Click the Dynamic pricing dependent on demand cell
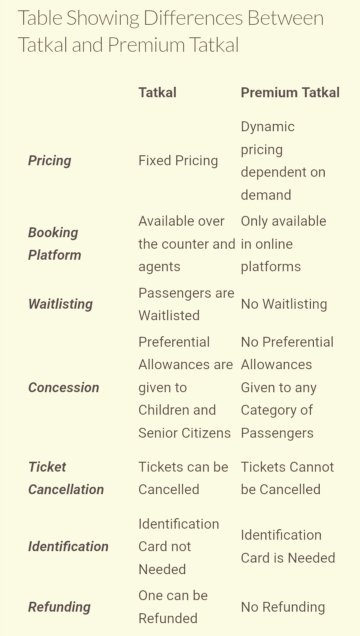360x636 pixels. 283,161
